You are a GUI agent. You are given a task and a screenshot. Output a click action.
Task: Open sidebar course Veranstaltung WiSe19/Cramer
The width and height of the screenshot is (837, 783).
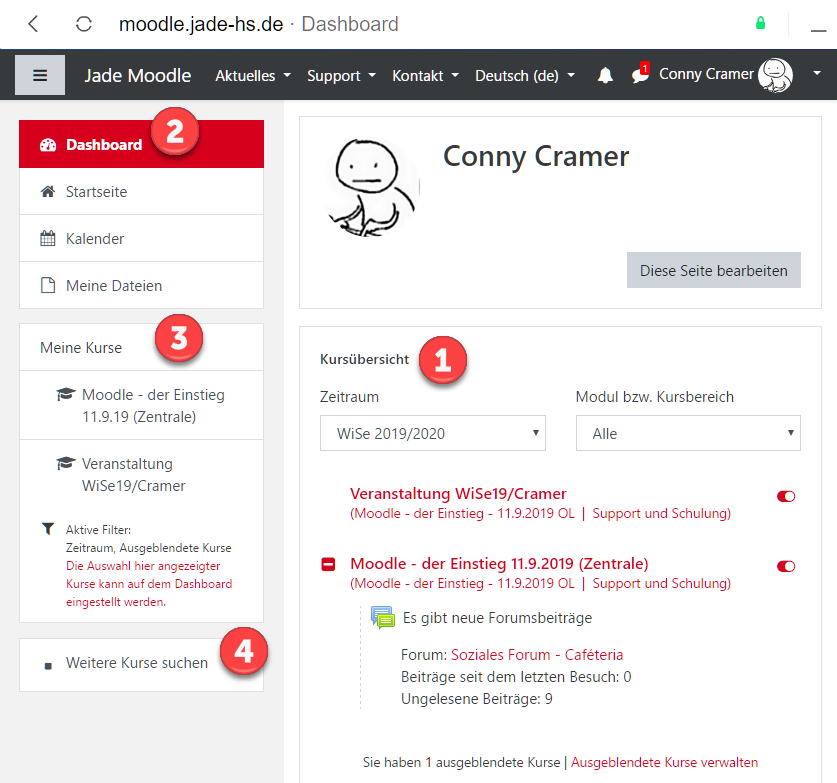click(141, 474)
